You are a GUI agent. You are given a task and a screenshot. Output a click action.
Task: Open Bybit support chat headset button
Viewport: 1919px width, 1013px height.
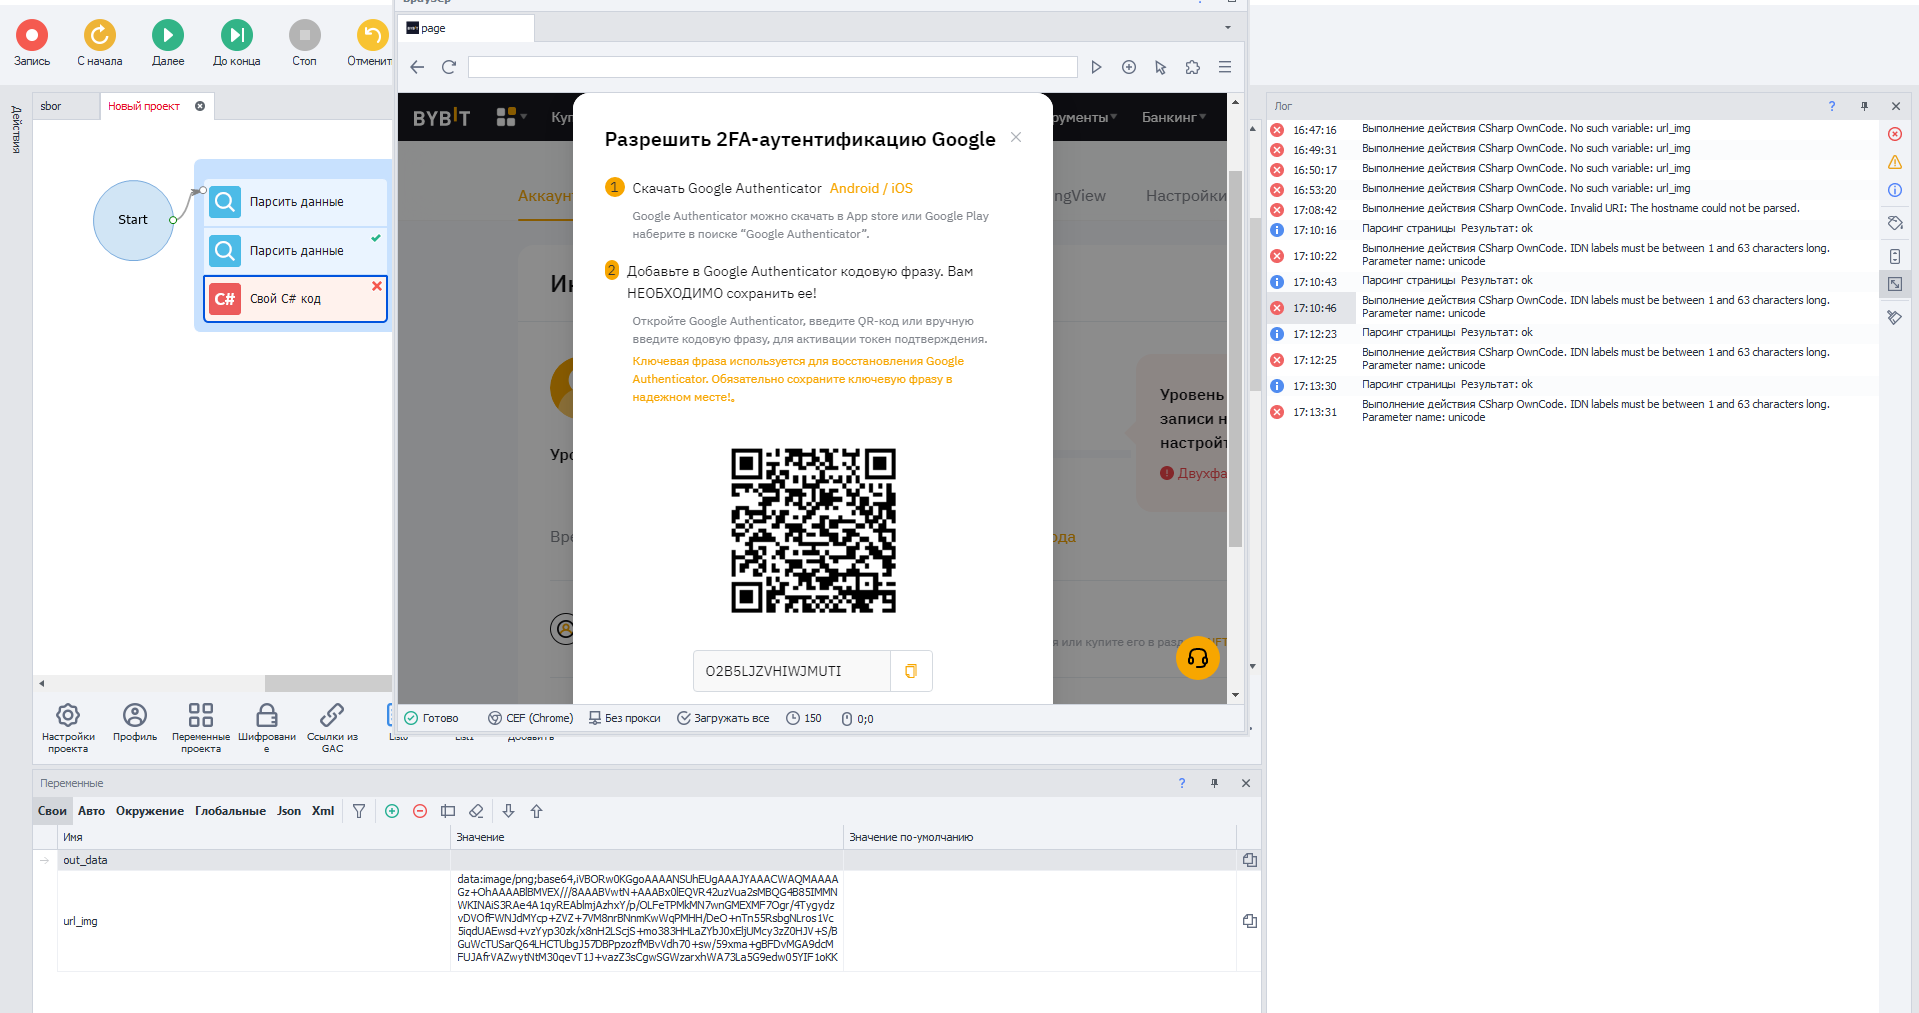pyautogui.click(x=1198, y=658)
